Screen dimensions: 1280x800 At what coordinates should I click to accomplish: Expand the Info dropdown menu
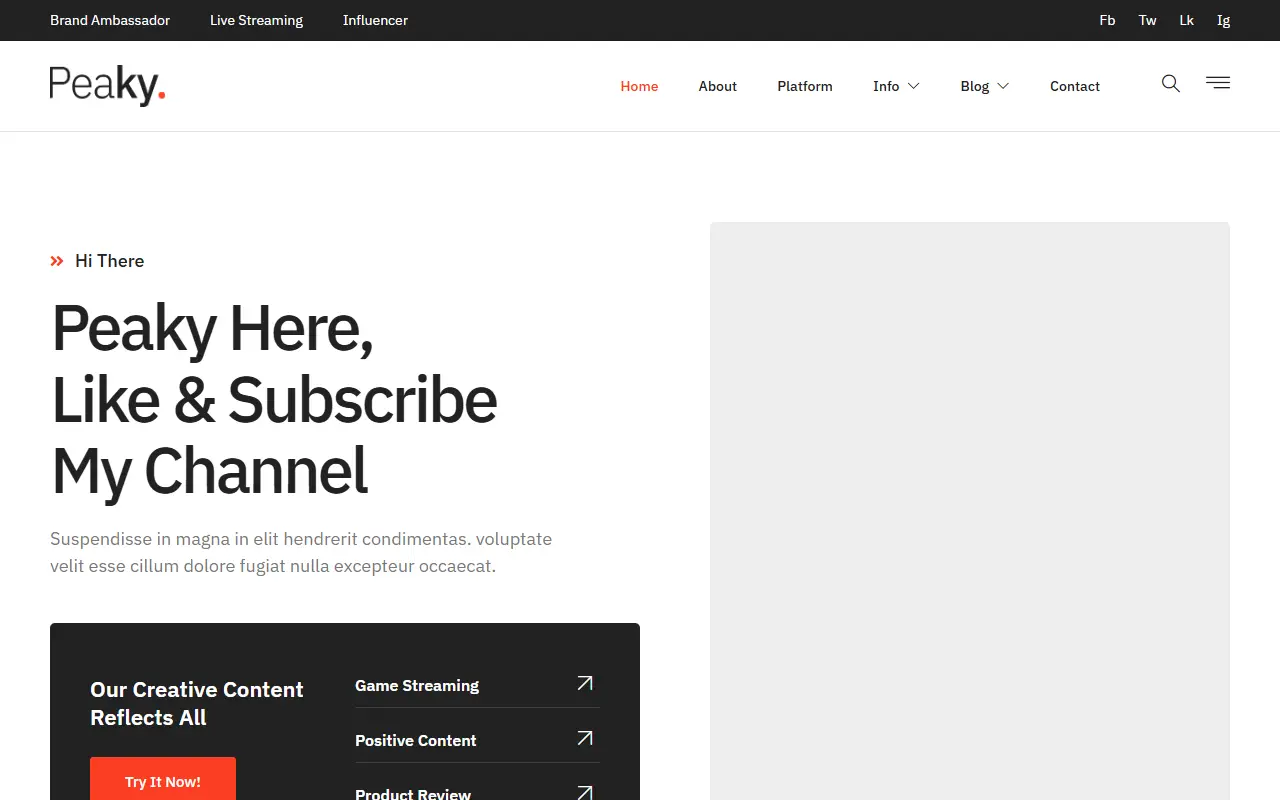[896, 86]
